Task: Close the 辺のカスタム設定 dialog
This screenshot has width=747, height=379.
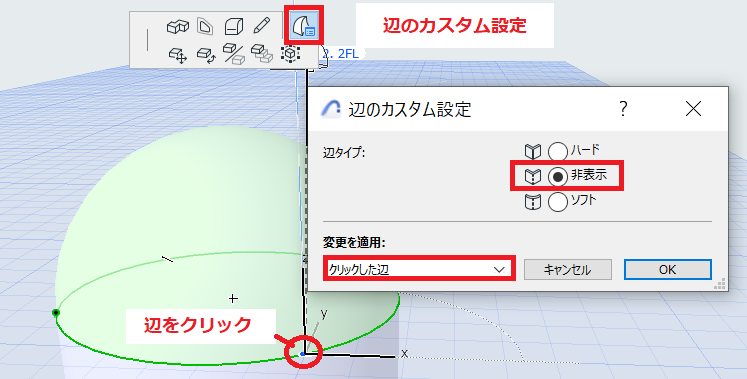Action: pos(693,109)
